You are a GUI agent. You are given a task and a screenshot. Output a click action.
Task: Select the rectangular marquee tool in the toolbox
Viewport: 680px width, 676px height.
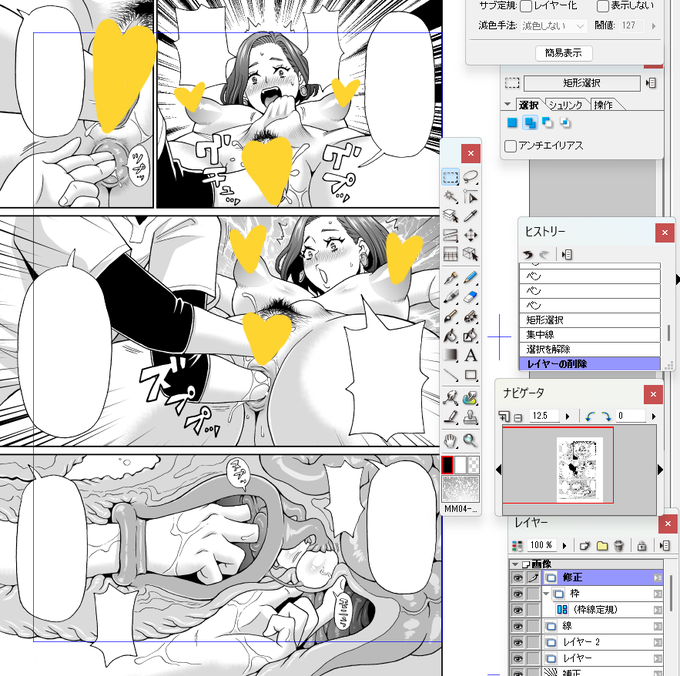[451, 177]
